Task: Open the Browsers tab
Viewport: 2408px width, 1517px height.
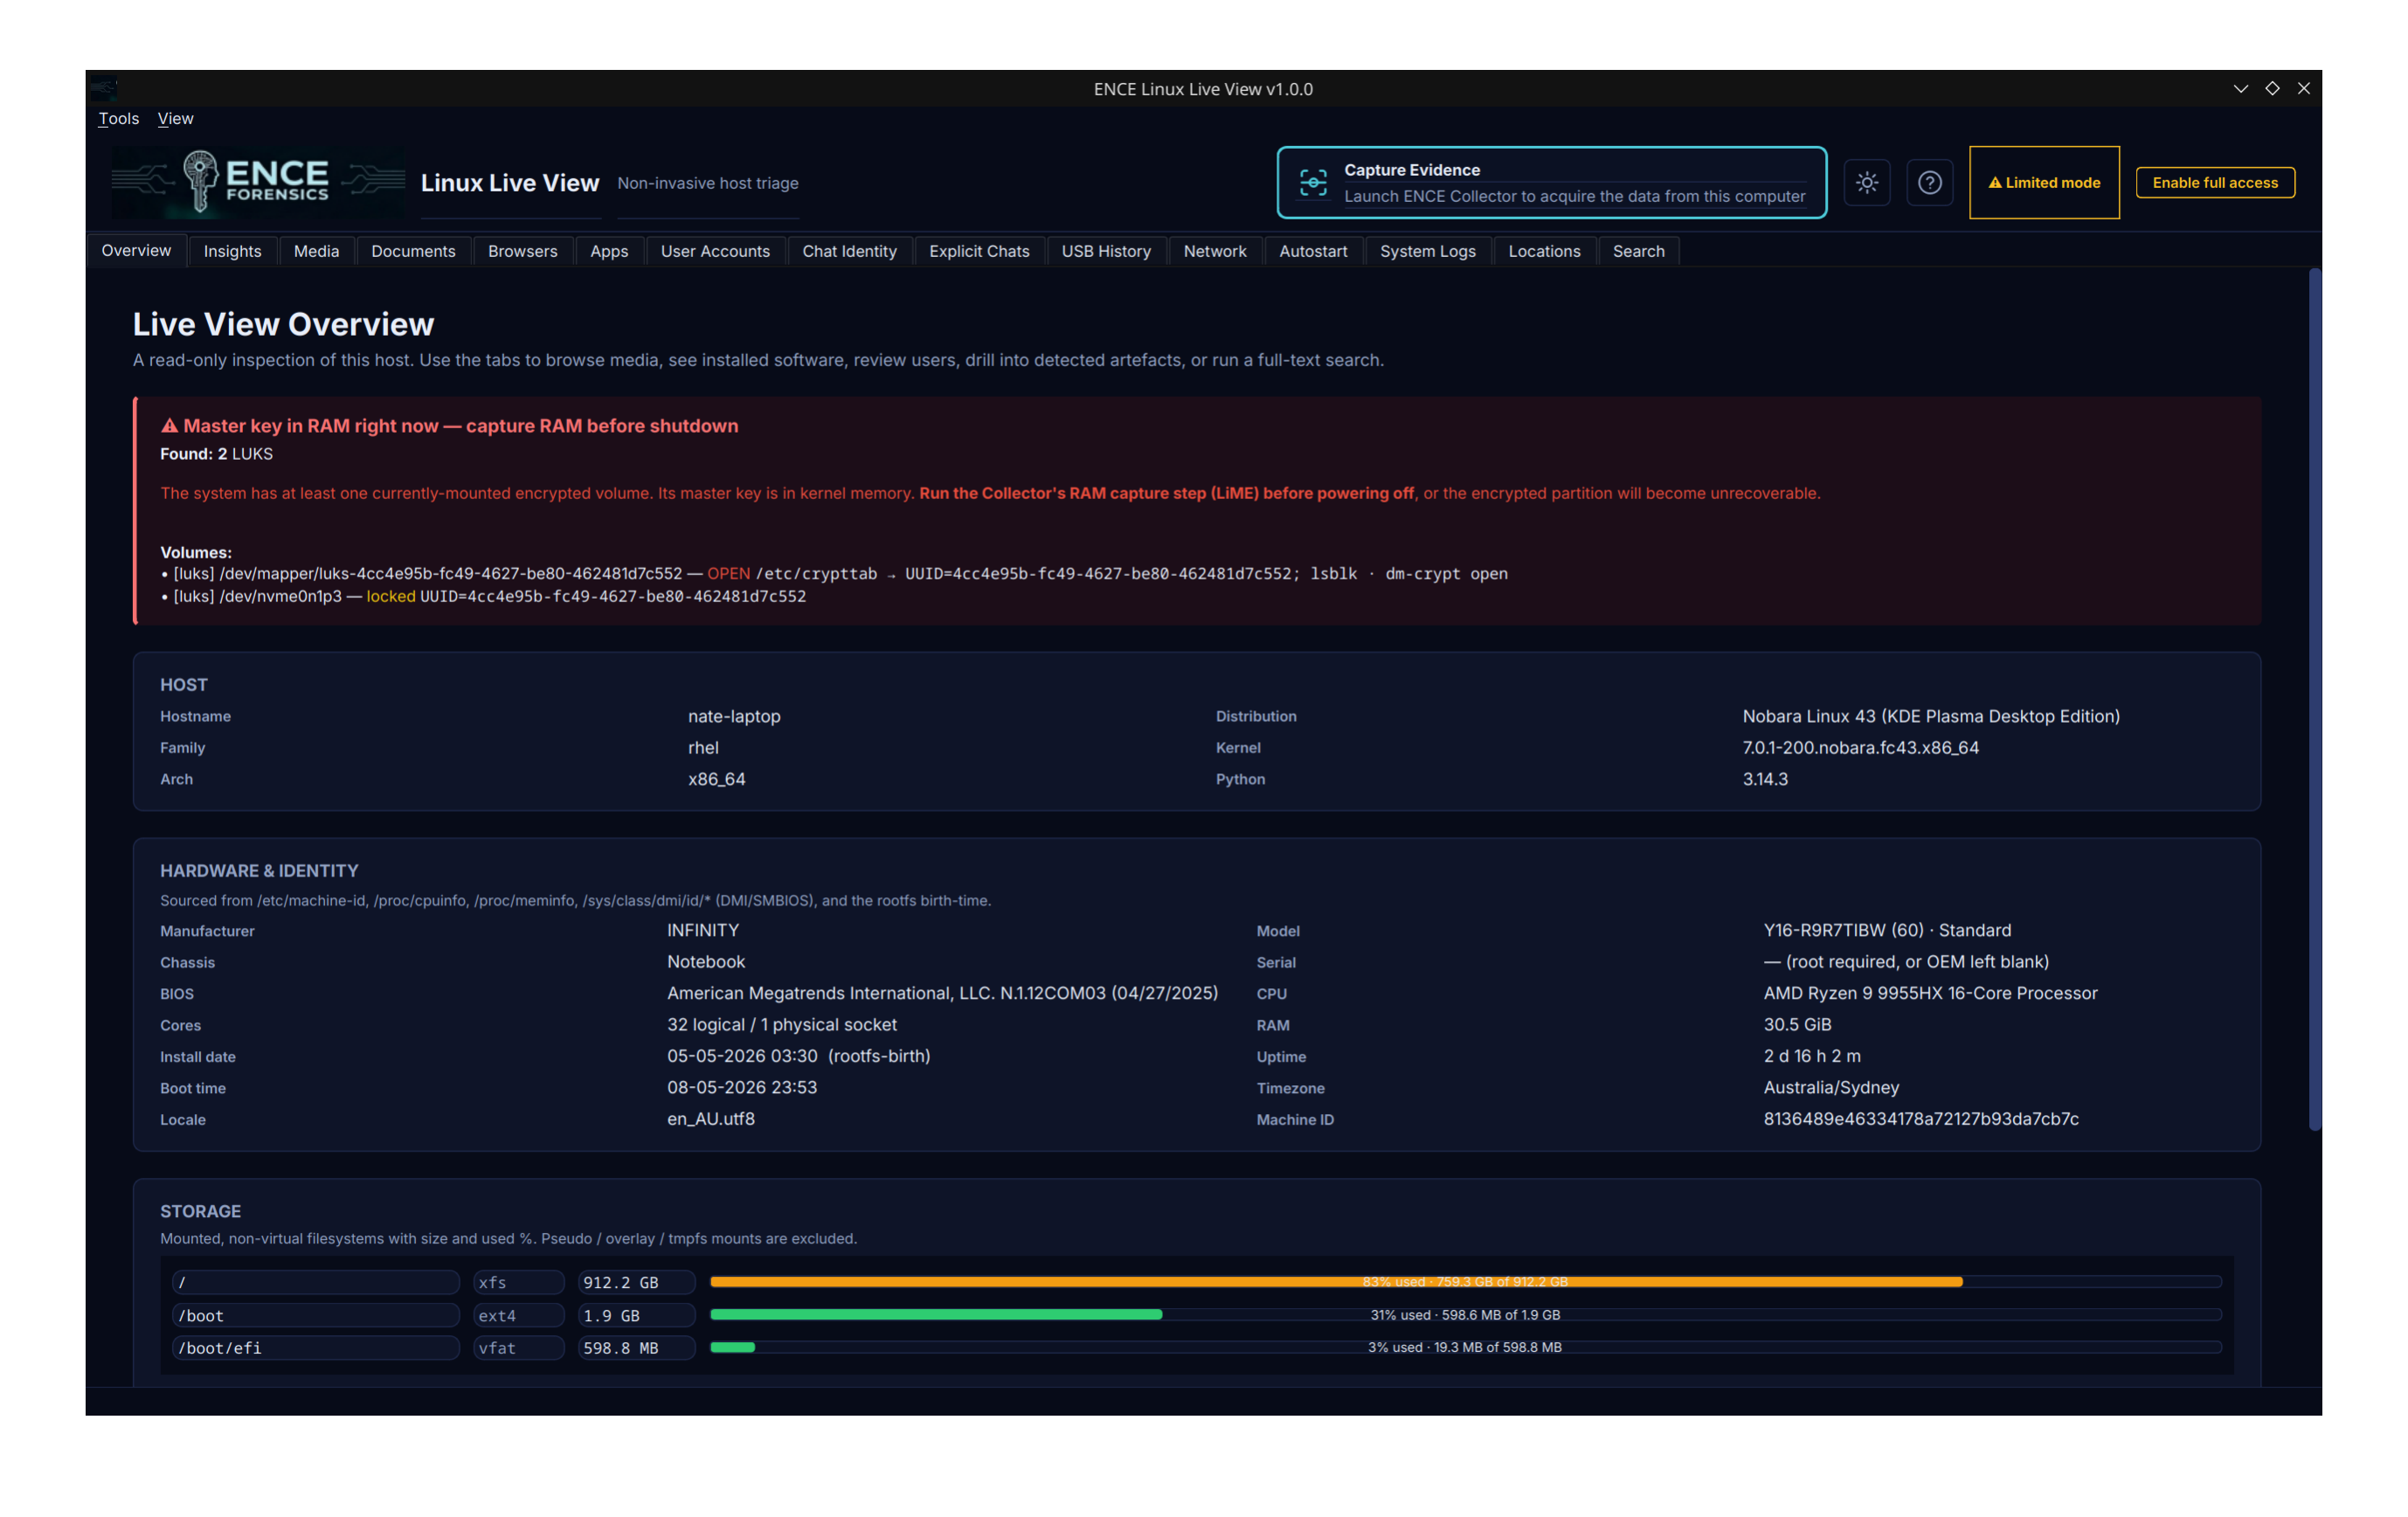Action: pos(523,252)
